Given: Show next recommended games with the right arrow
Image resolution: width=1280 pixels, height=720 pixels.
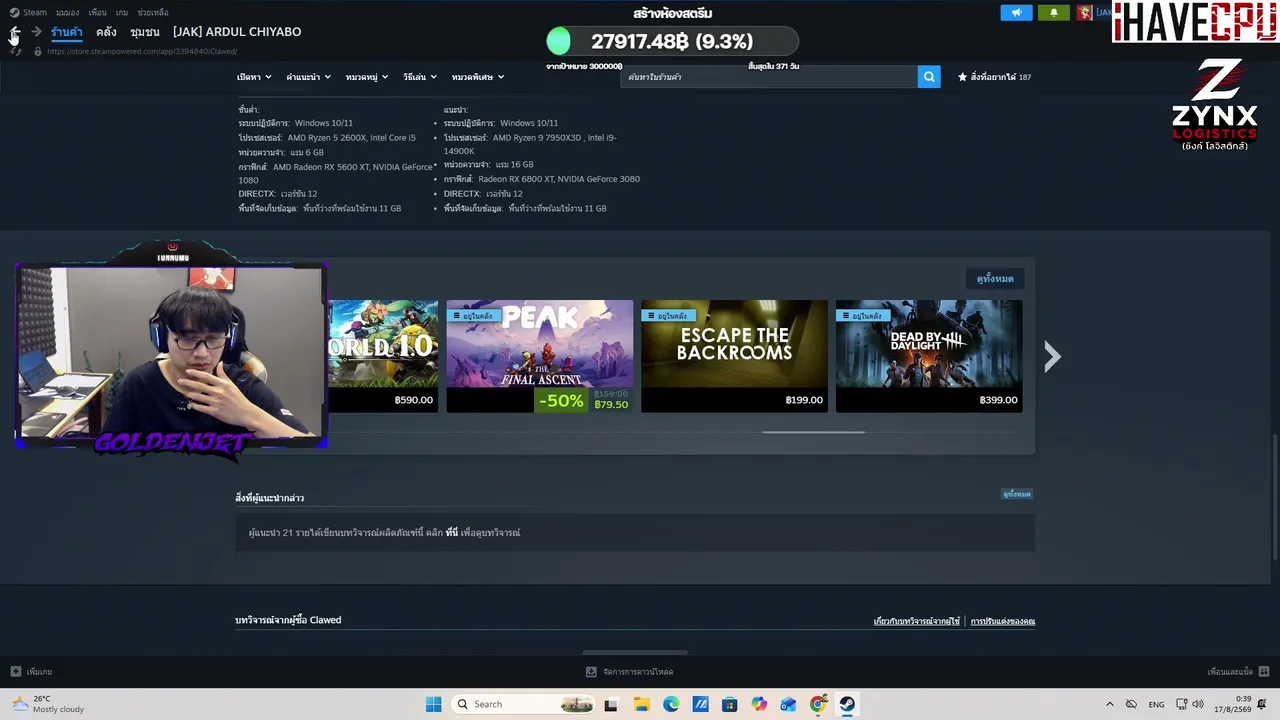Looking at the screenshot, I should tap(1052, 356).
